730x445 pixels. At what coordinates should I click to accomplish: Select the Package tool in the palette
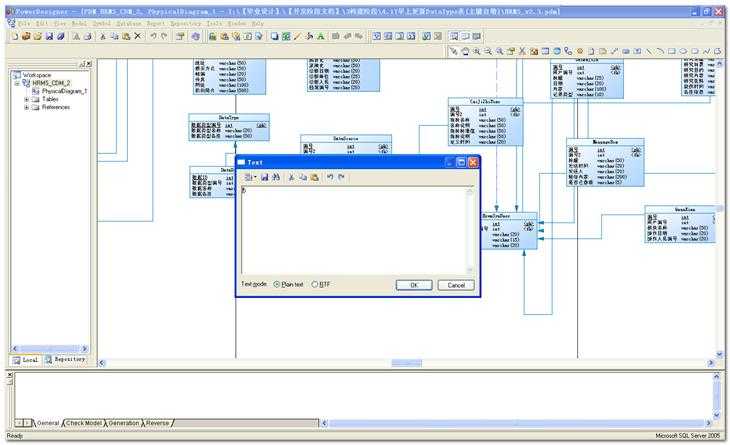pyautogui.click(x=534, y=51)
